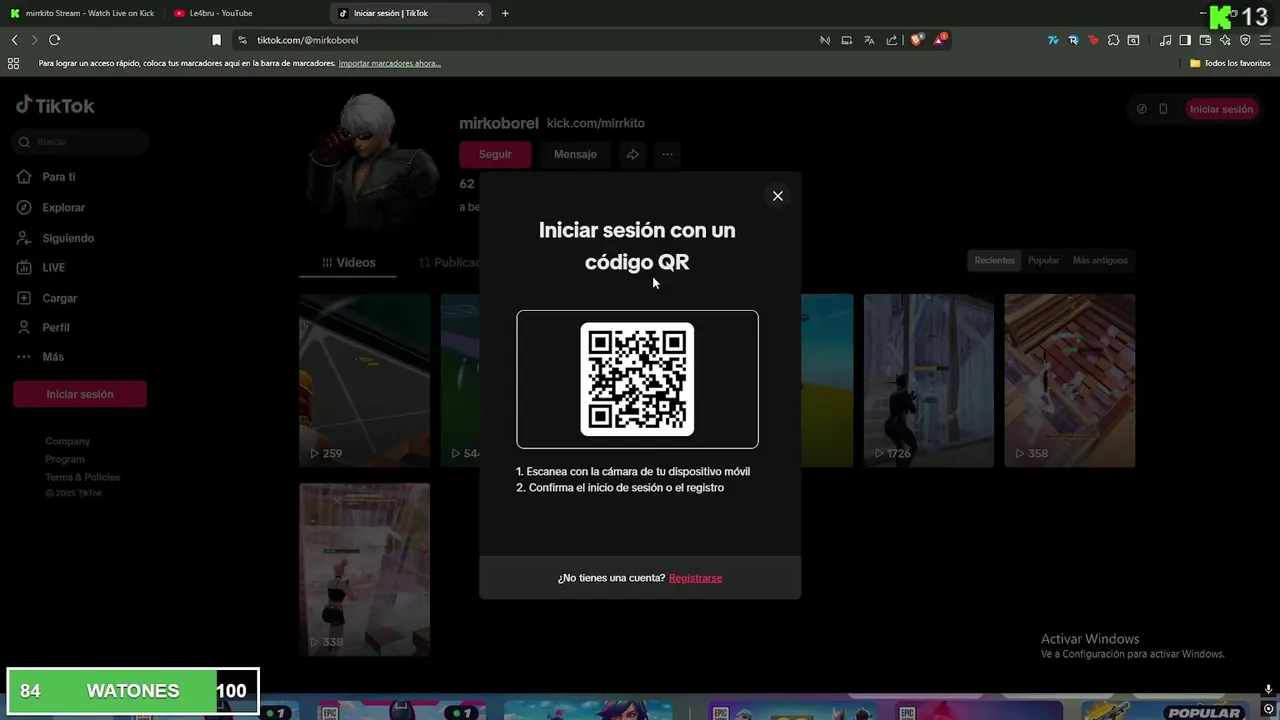Click the bookmark icon beside the address bar
This screenshot has width=1280, height=720.
(216, 40)
